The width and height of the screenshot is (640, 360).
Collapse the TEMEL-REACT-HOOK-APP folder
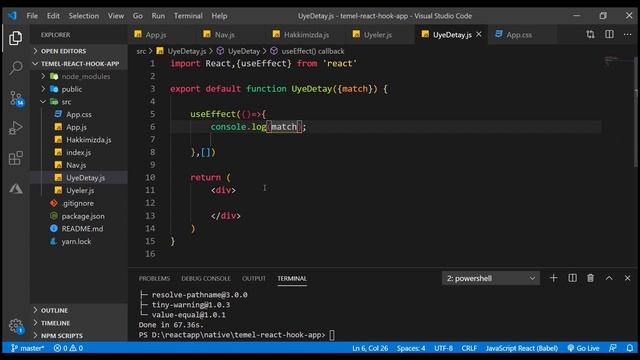(x=79, y=63)
